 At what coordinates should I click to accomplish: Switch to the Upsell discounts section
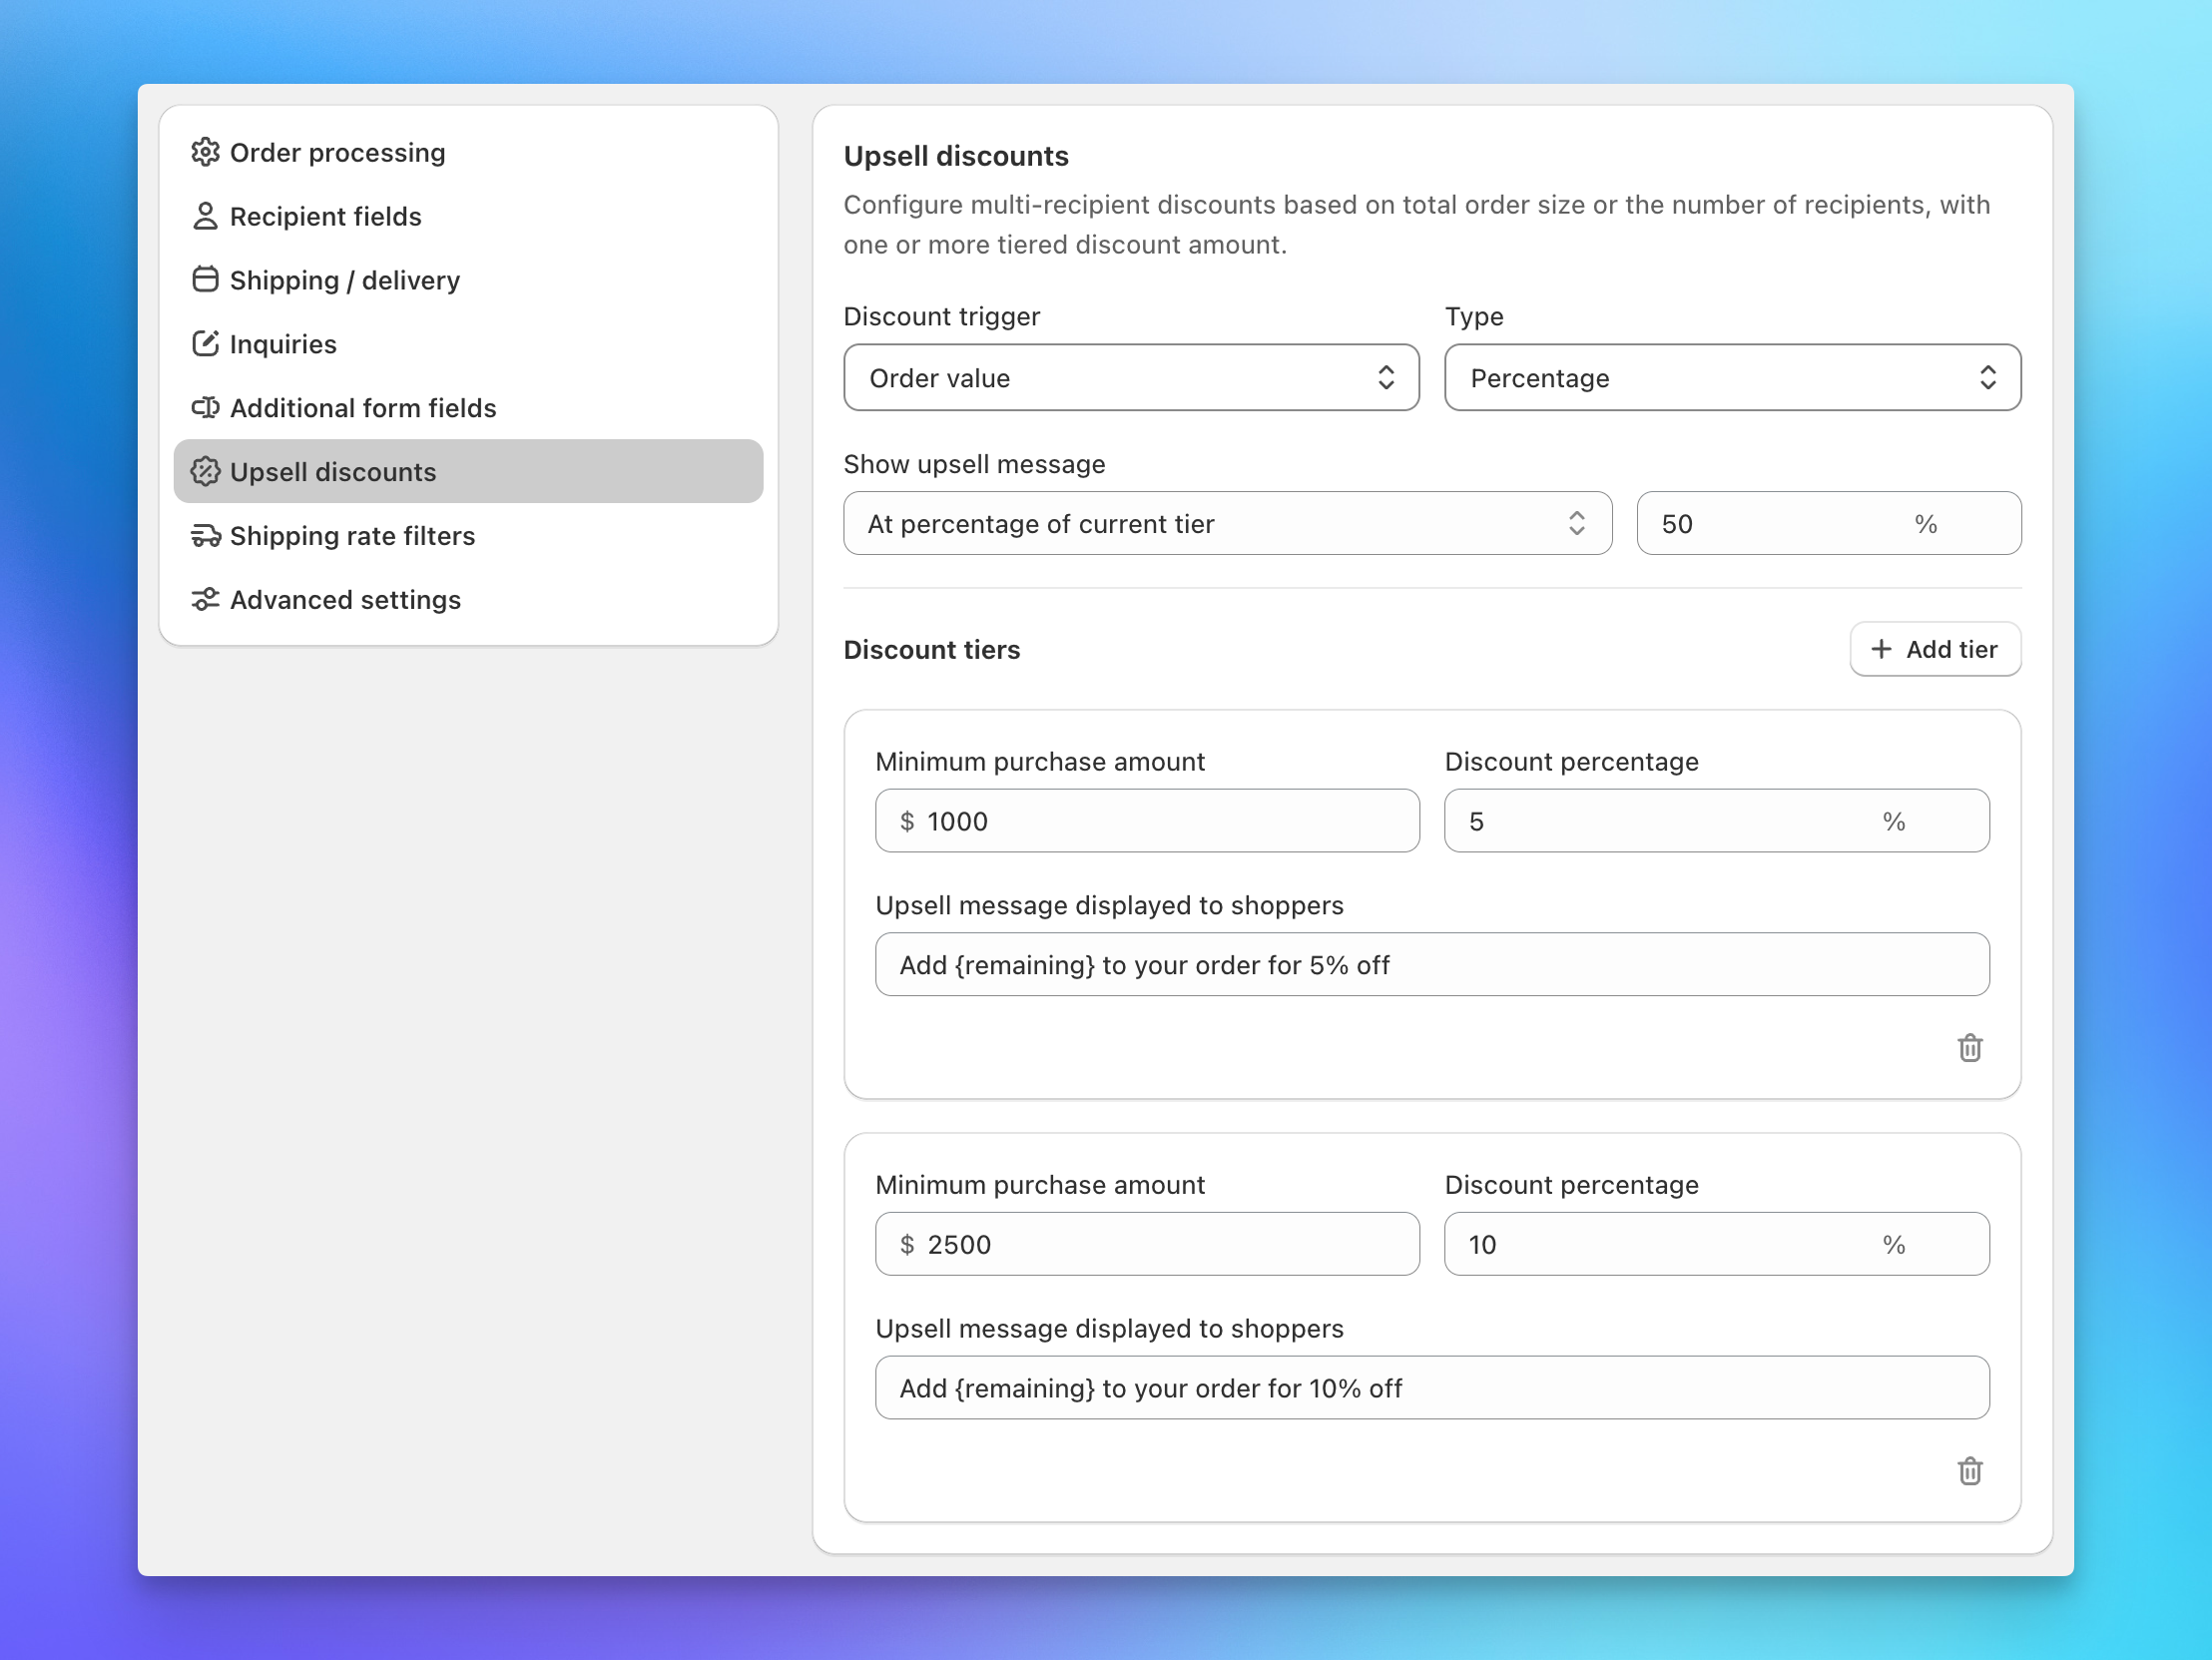pos(333,471)
